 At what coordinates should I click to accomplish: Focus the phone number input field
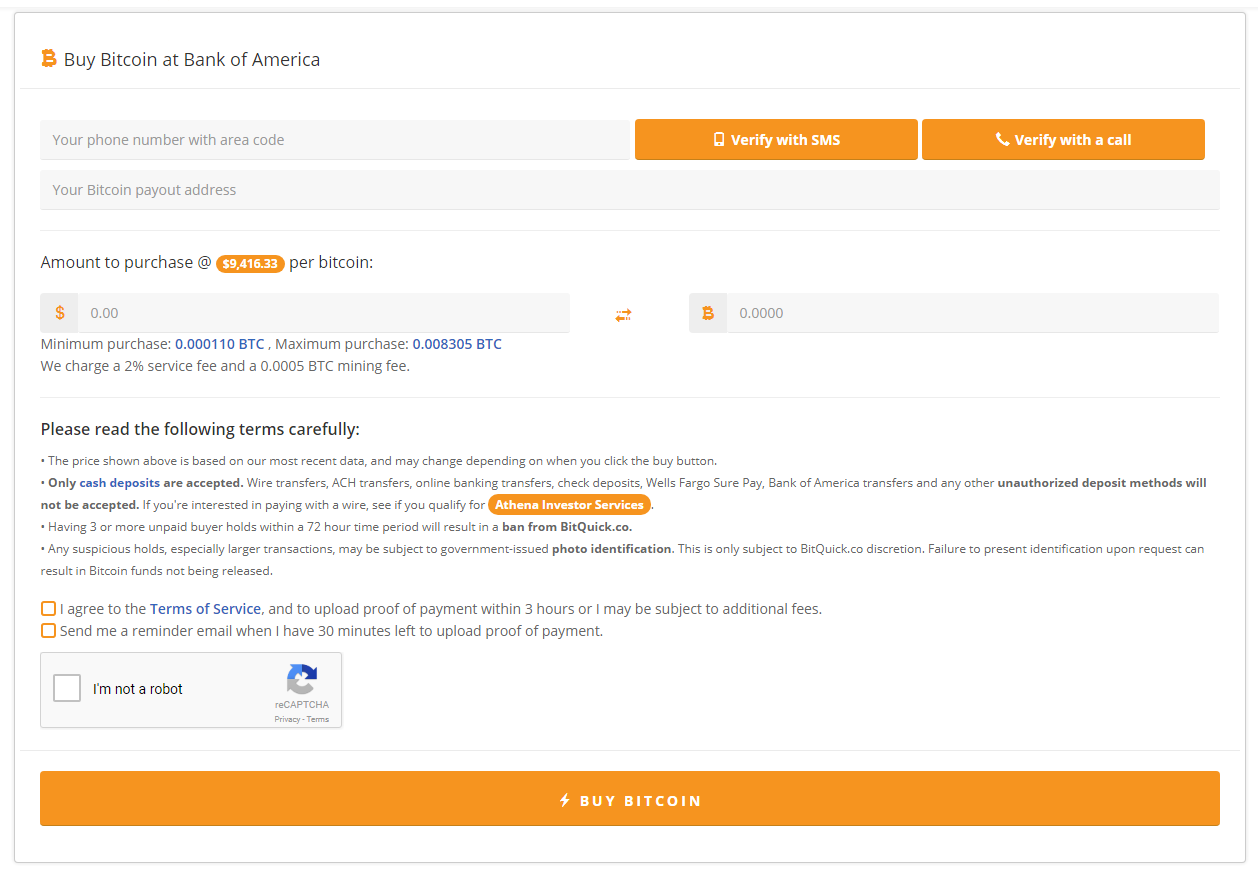[x=335, y=140]
